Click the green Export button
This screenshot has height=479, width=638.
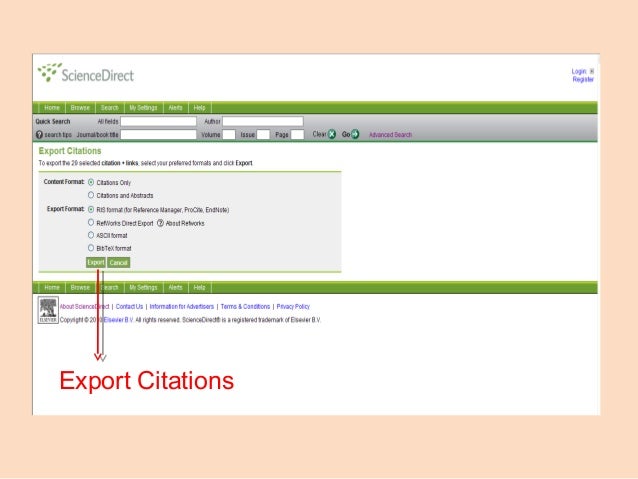[x=96, y=262]
